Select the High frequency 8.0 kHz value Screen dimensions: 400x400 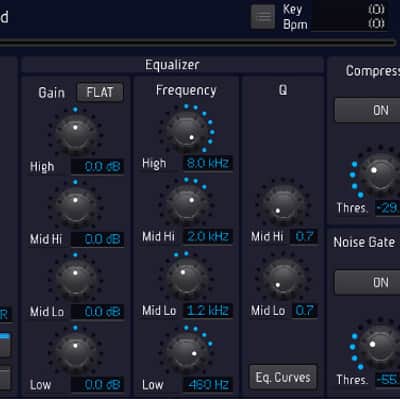[x=208, y=163]
